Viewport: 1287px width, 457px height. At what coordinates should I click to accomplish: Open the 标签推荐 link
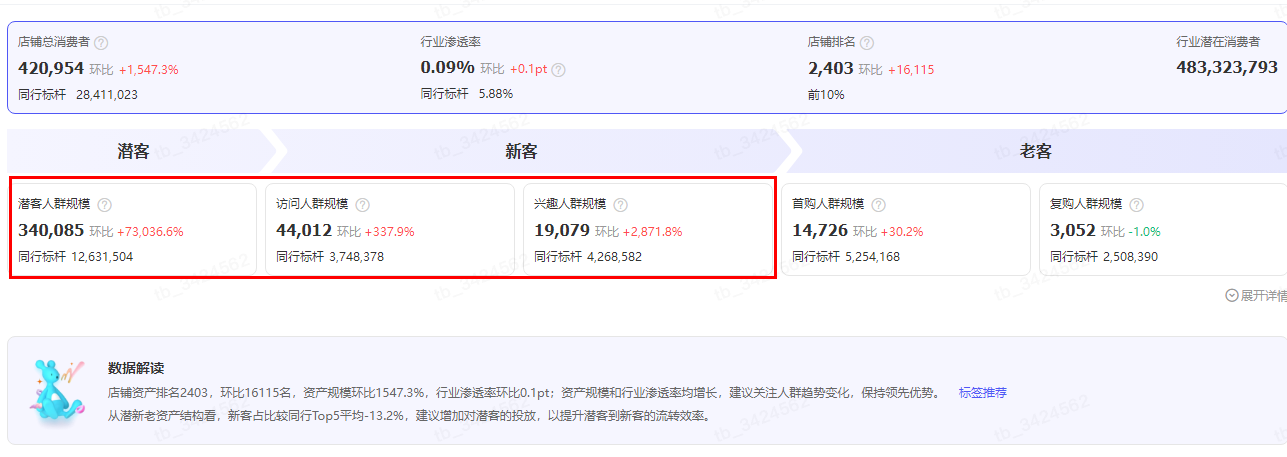tap(982, 393)
